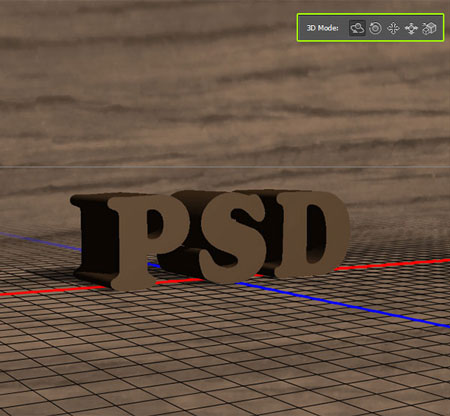Select the Scale 3D Object mode icon
Screen dimensions: 450x416
[x=429, y=28]
